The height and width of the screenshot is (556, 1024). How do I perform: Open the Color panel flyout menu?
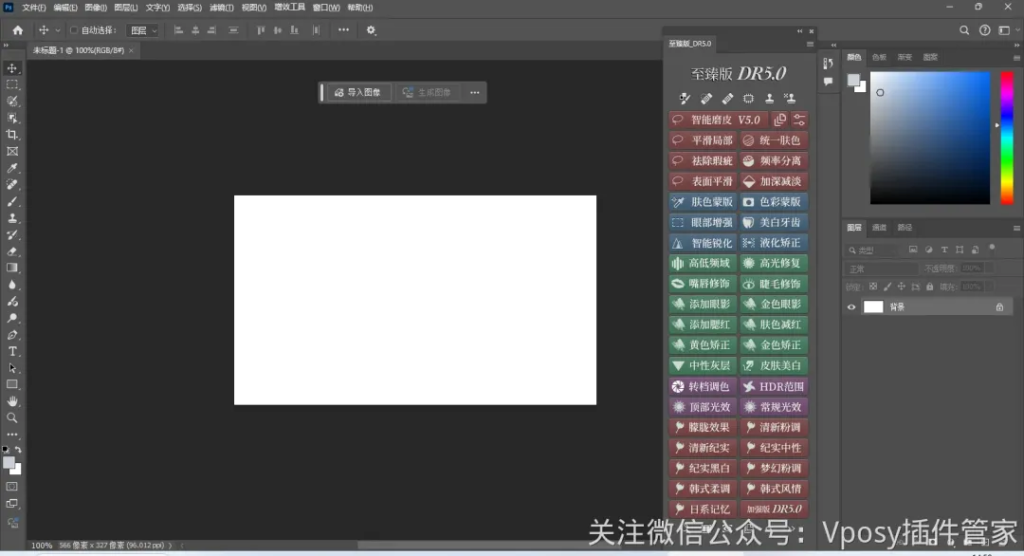pos(1016,57)
